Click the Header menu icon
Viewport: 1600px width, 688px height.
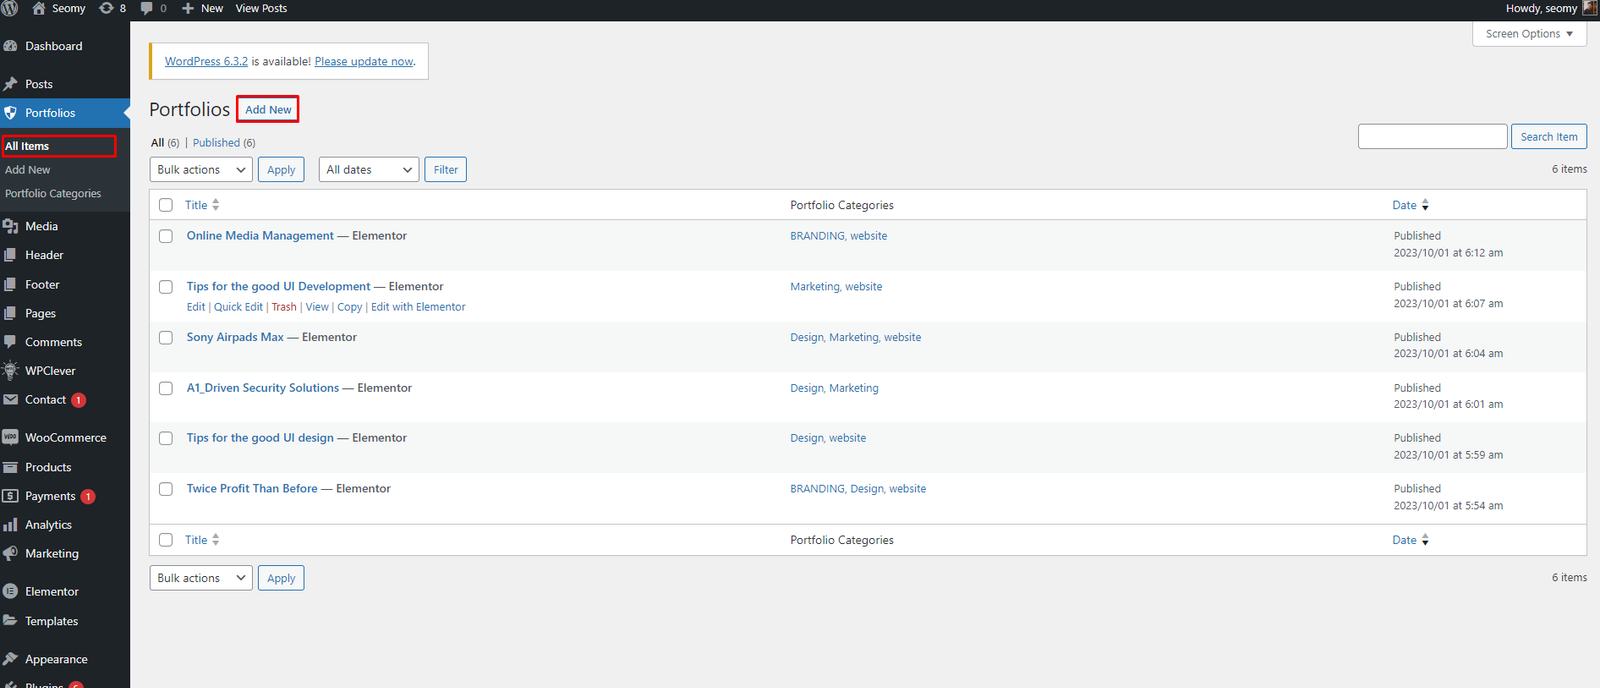tap(11, 255)
